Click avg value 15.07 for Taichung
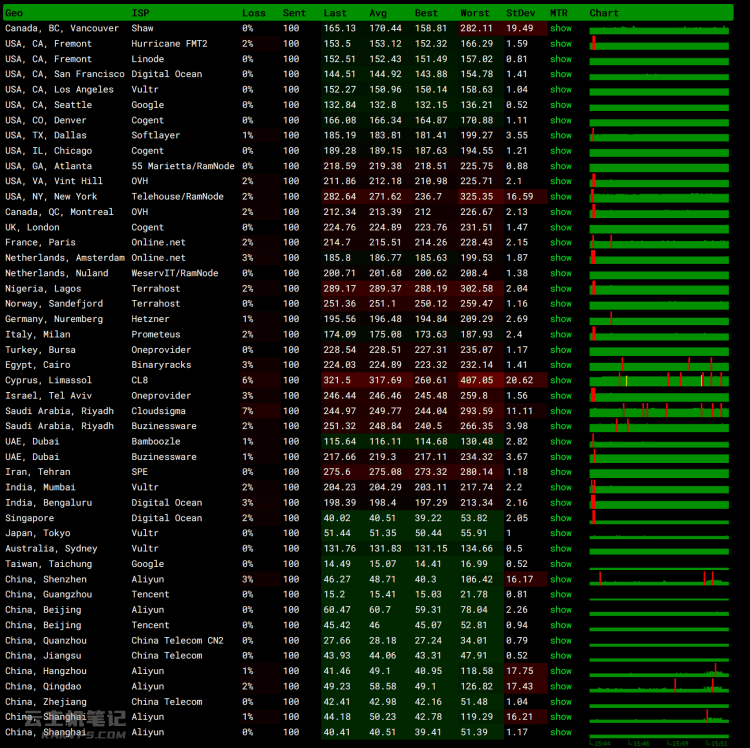750x748 pixels. point(382,564)
